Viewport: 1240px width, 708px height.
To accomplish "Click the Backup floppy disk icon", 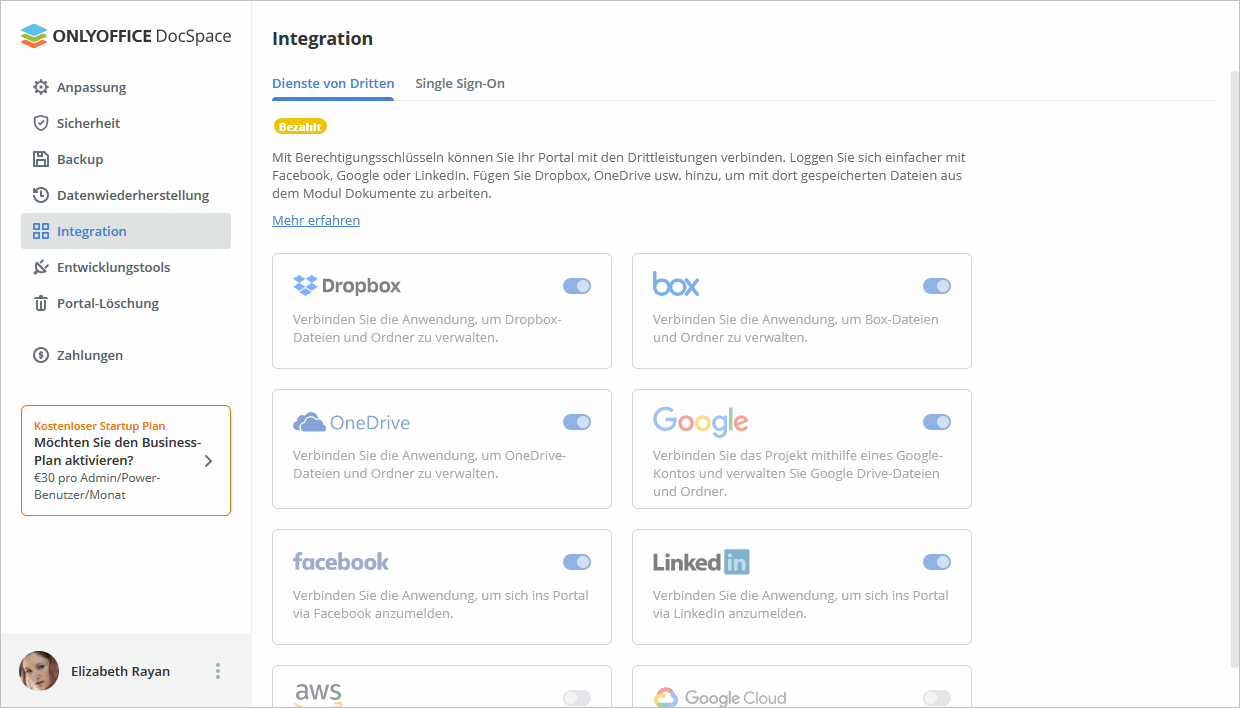I will tap(41, 159).
